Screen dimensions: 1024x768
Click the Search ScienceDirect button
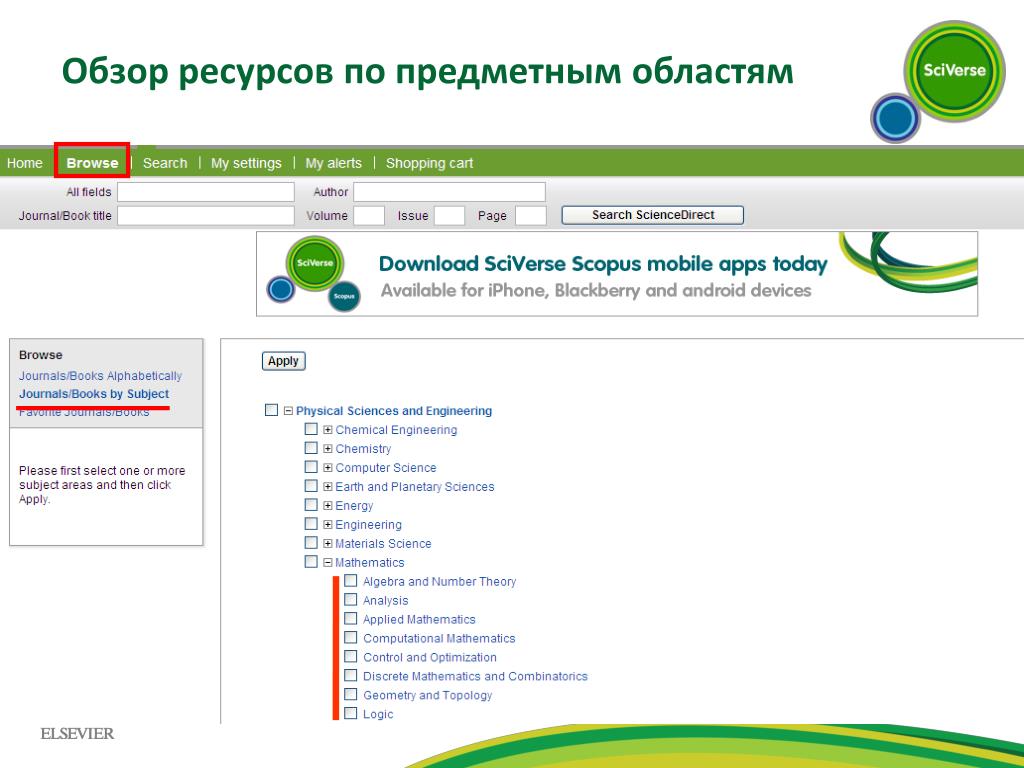(x=652, y=215)
